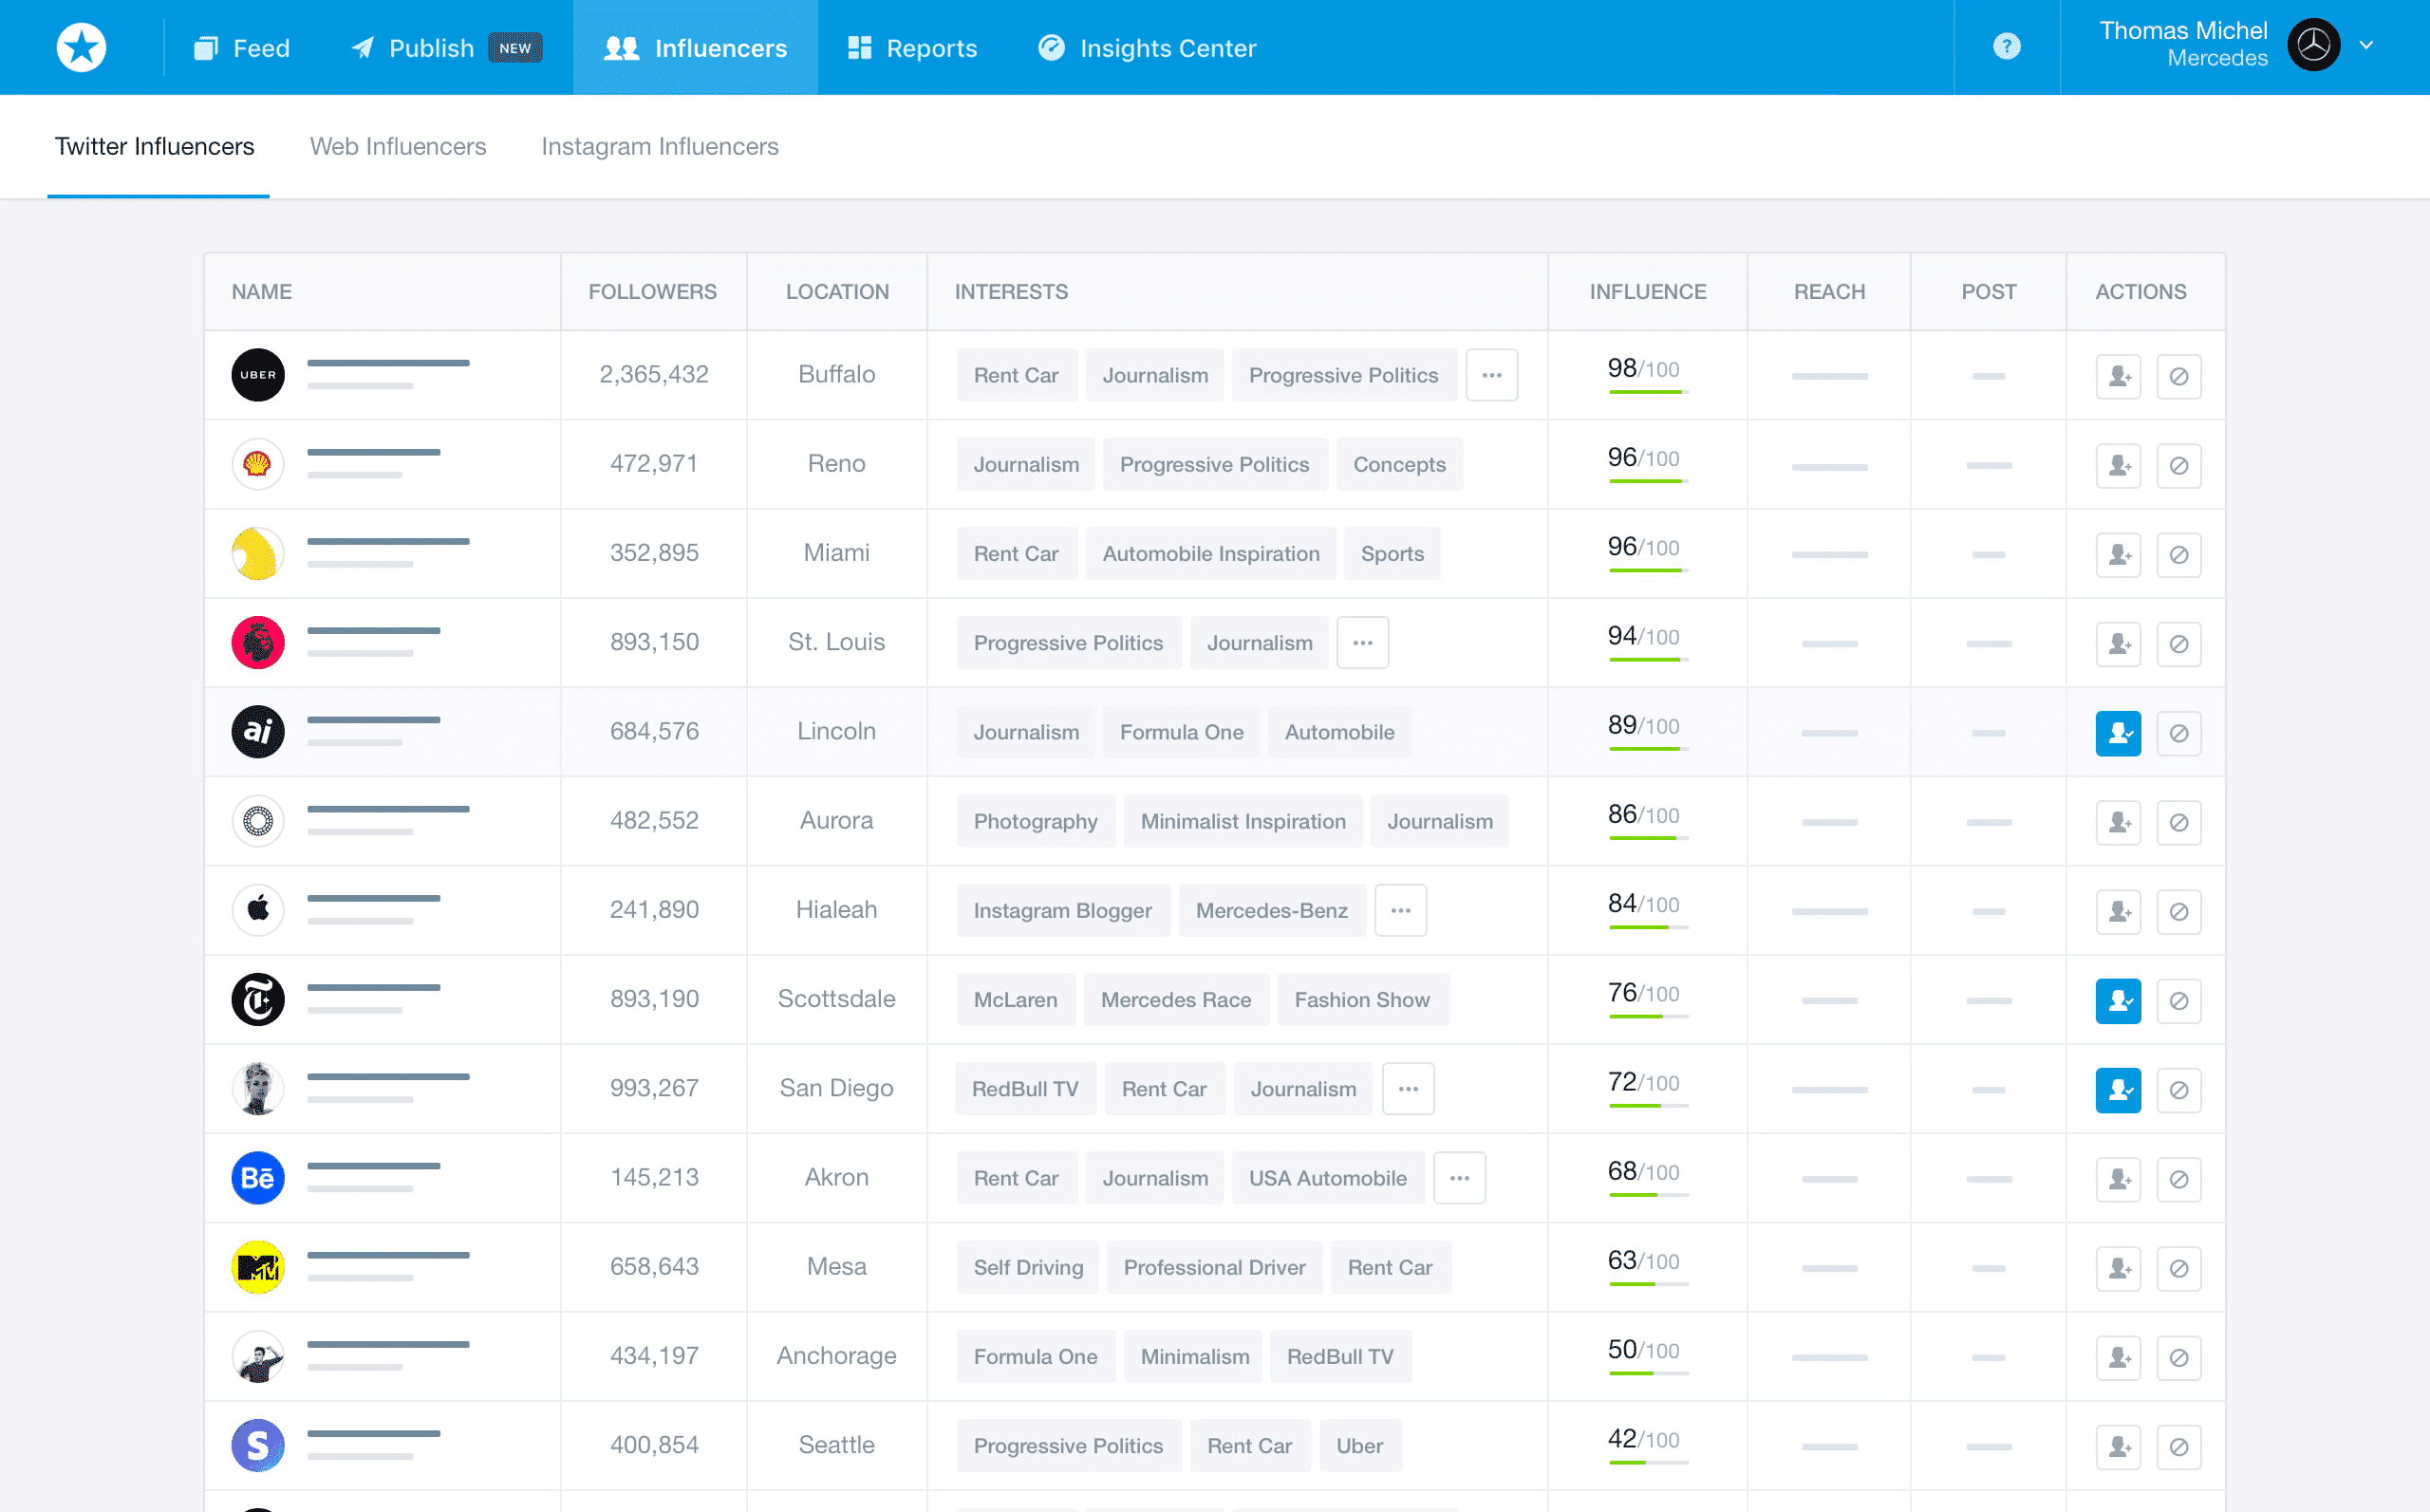Click the block icon in the Uber row
2430x1512 pixels.
(2178, 377)
